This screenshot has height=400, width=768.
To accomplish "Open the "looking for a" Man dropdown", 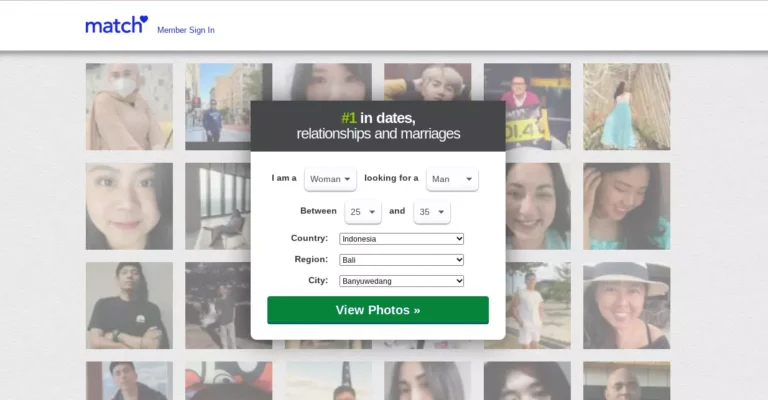I will coord(451,179).
